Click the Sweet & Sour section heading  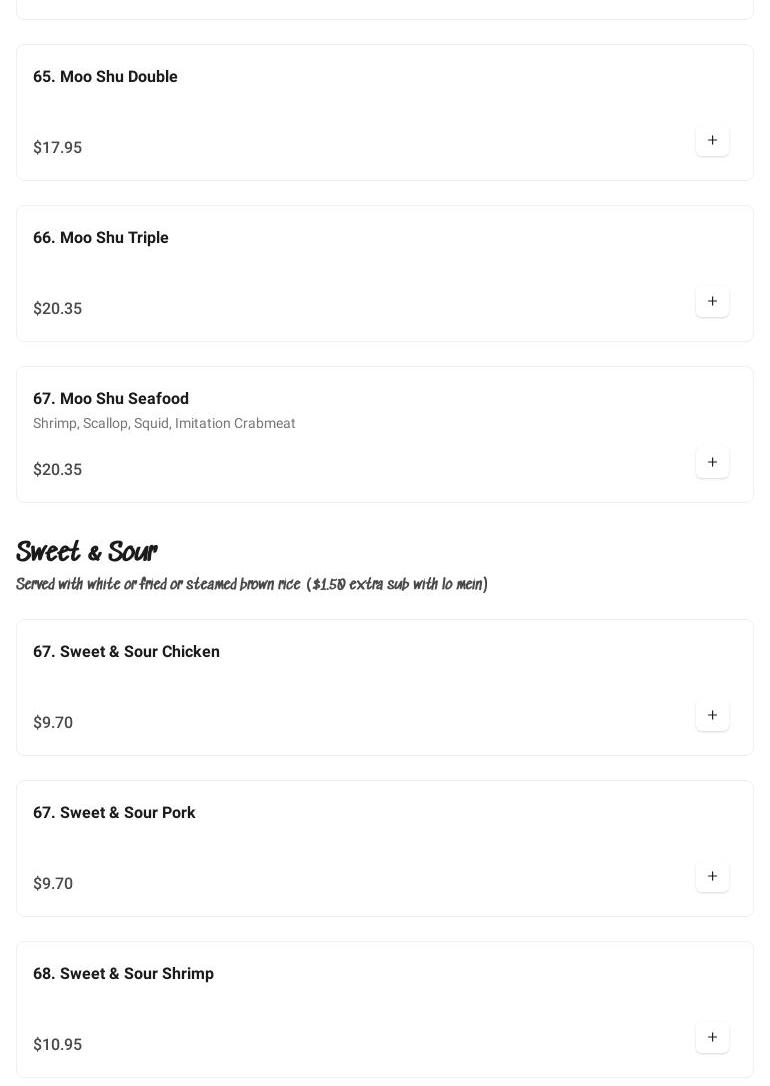coord(87,552)
